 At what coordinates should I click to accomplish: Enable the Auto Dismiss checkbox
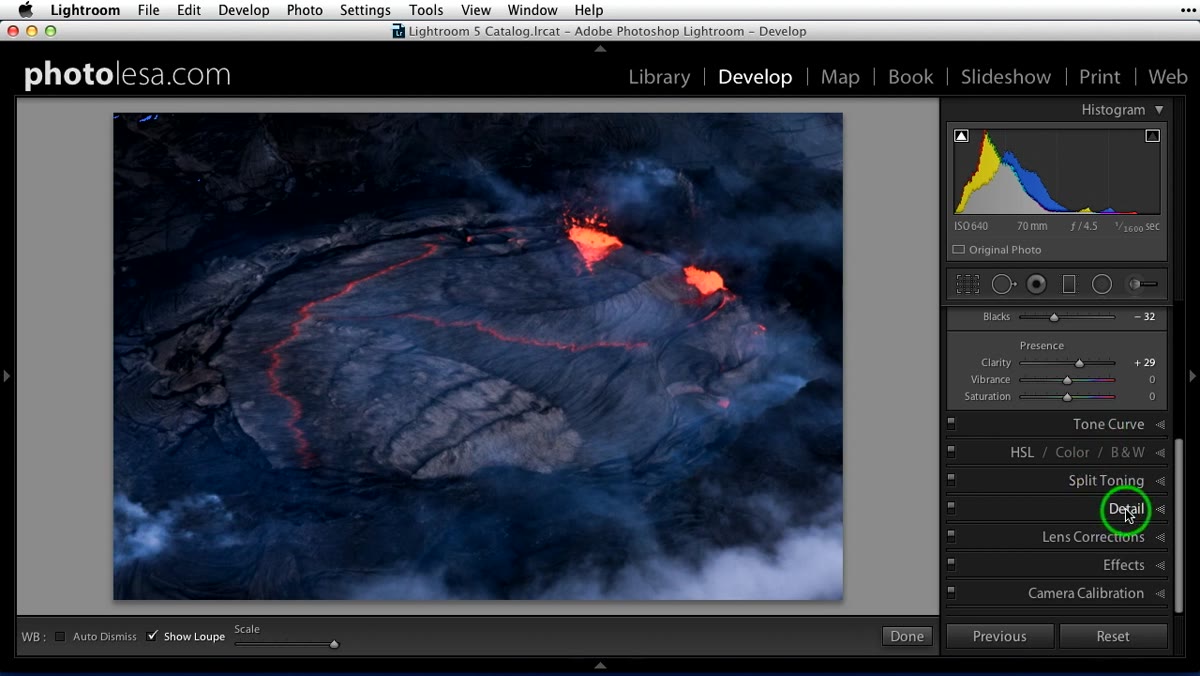click(x=60, y=637)
